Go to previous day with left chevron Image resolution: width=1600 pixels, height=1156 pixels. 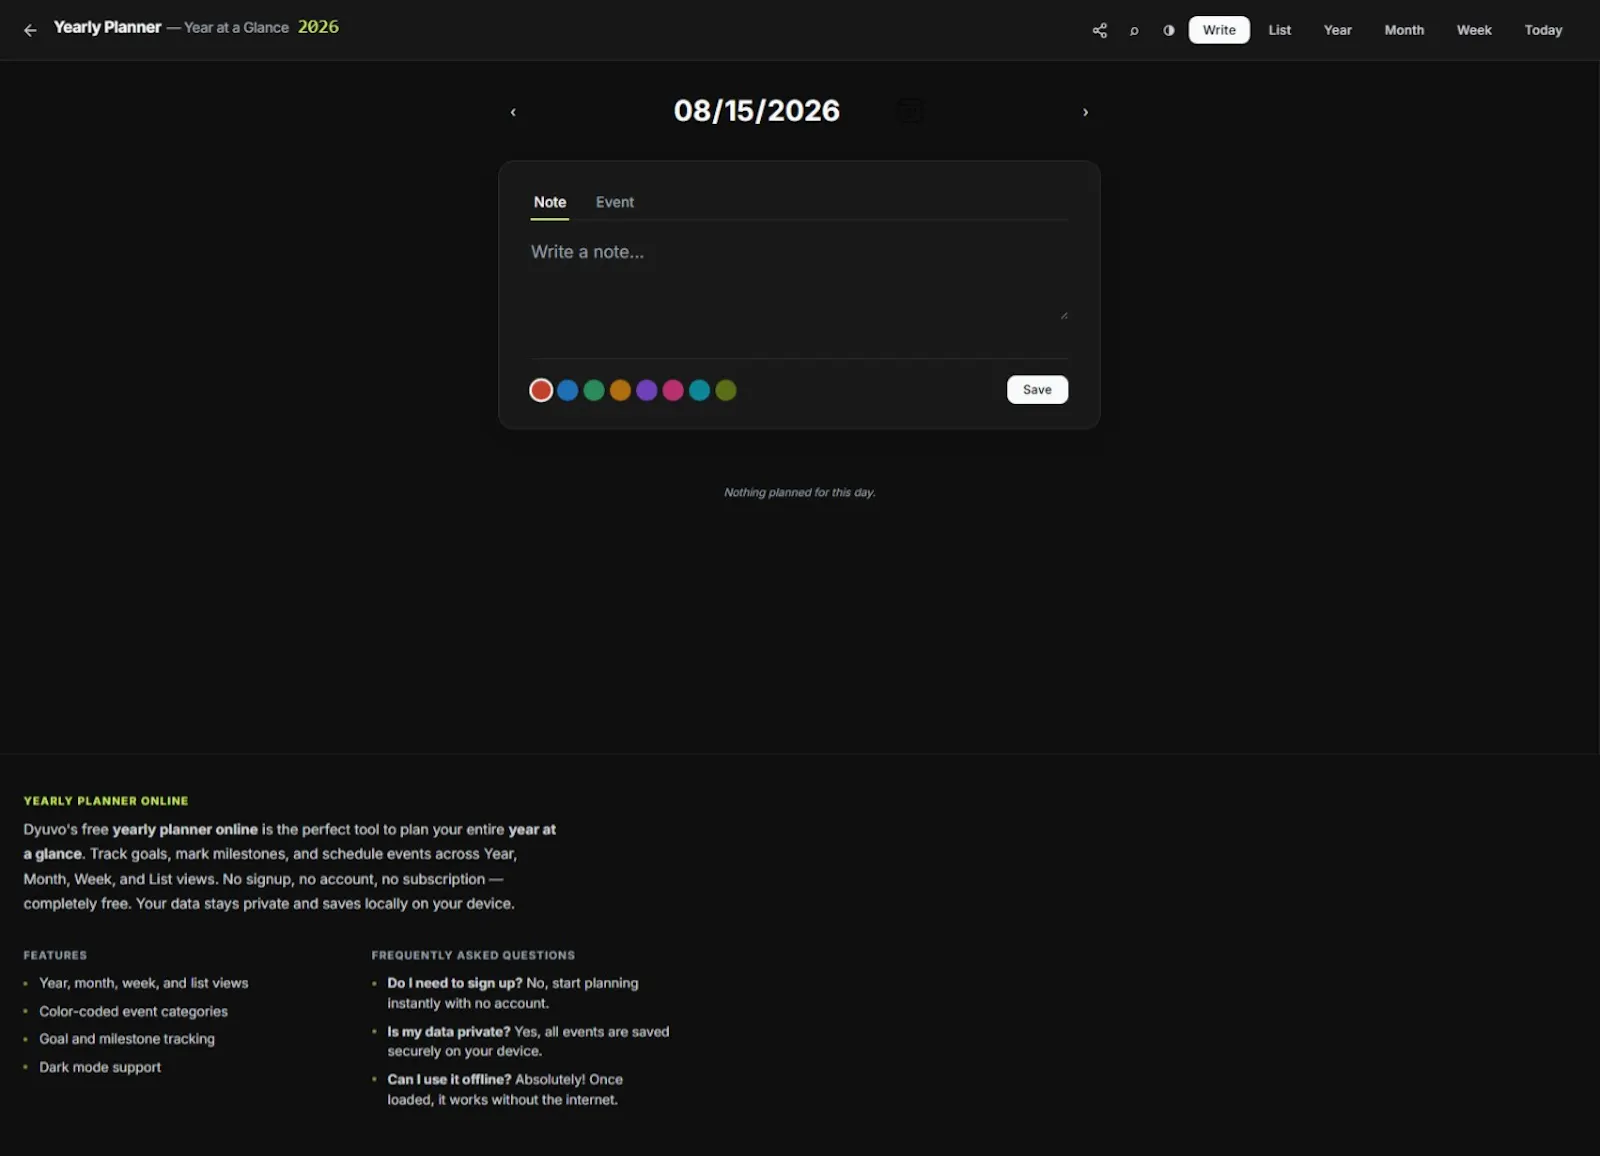tap(513, 112)
